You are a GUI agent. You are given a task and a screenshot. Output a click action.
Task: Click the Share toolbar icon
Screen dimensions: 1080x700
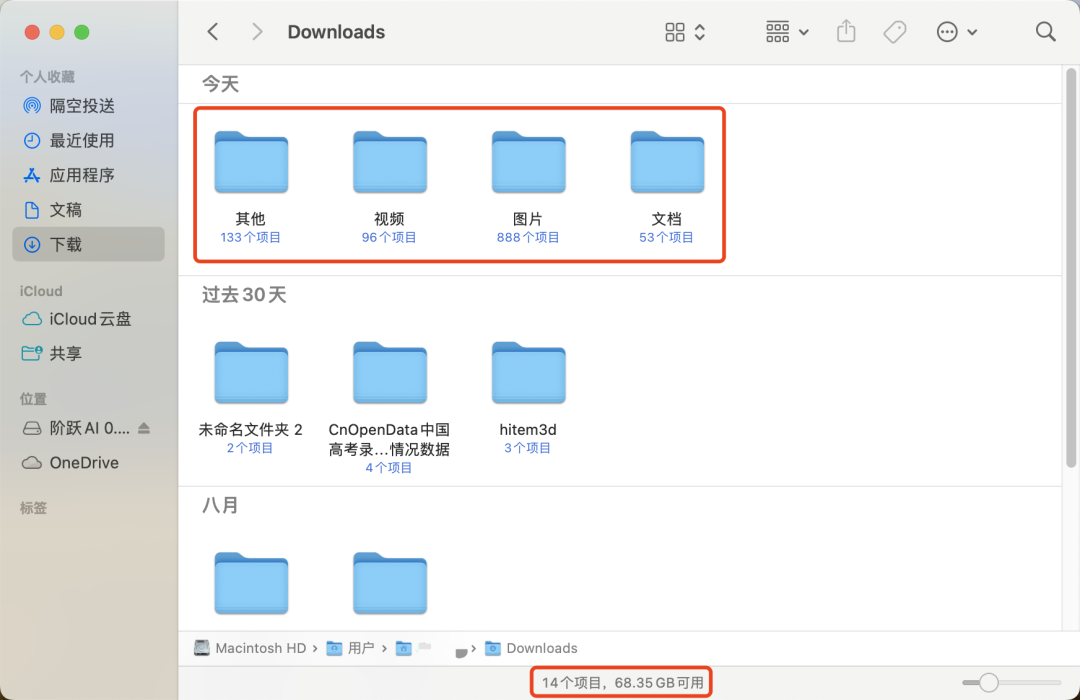coord(846,31)
